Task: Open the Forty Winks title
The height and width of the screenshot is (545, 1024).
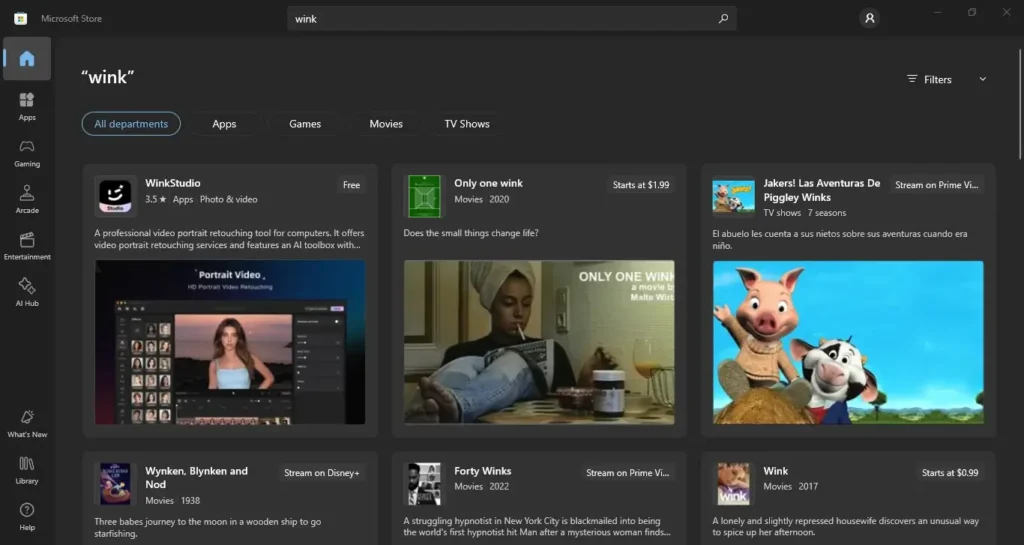Action: [x=483, y=471]
